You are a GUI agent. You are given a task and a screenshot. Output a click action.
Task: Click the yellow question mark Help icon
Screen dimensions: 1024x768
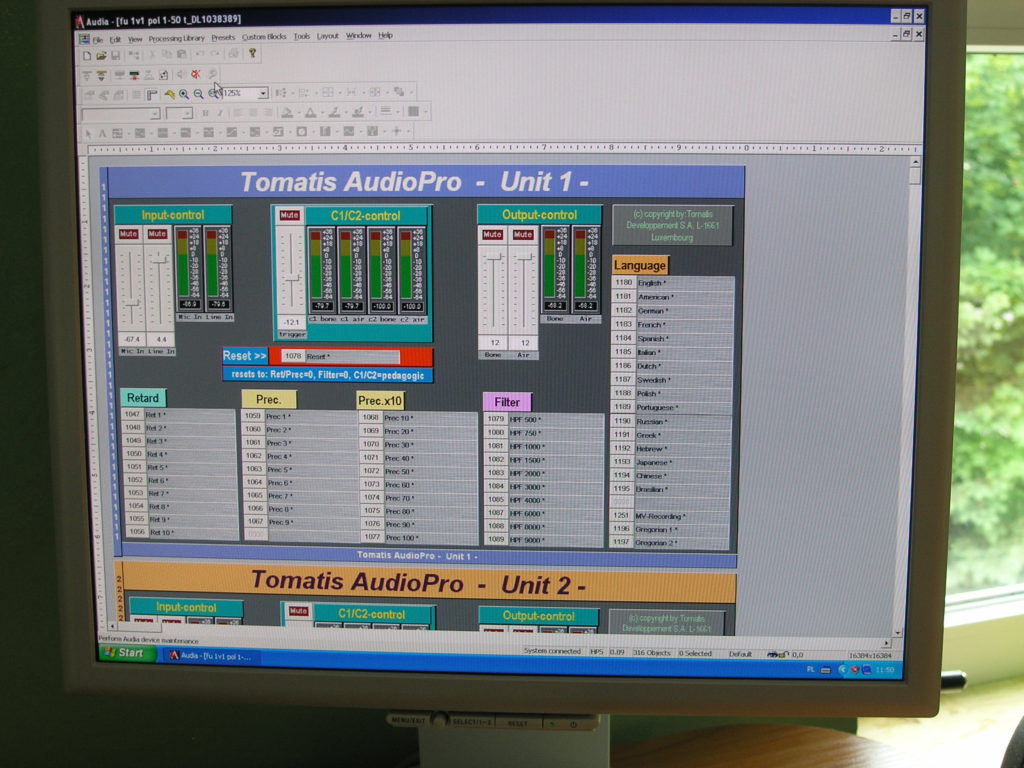pyautogui.click(x=252, y=54)
